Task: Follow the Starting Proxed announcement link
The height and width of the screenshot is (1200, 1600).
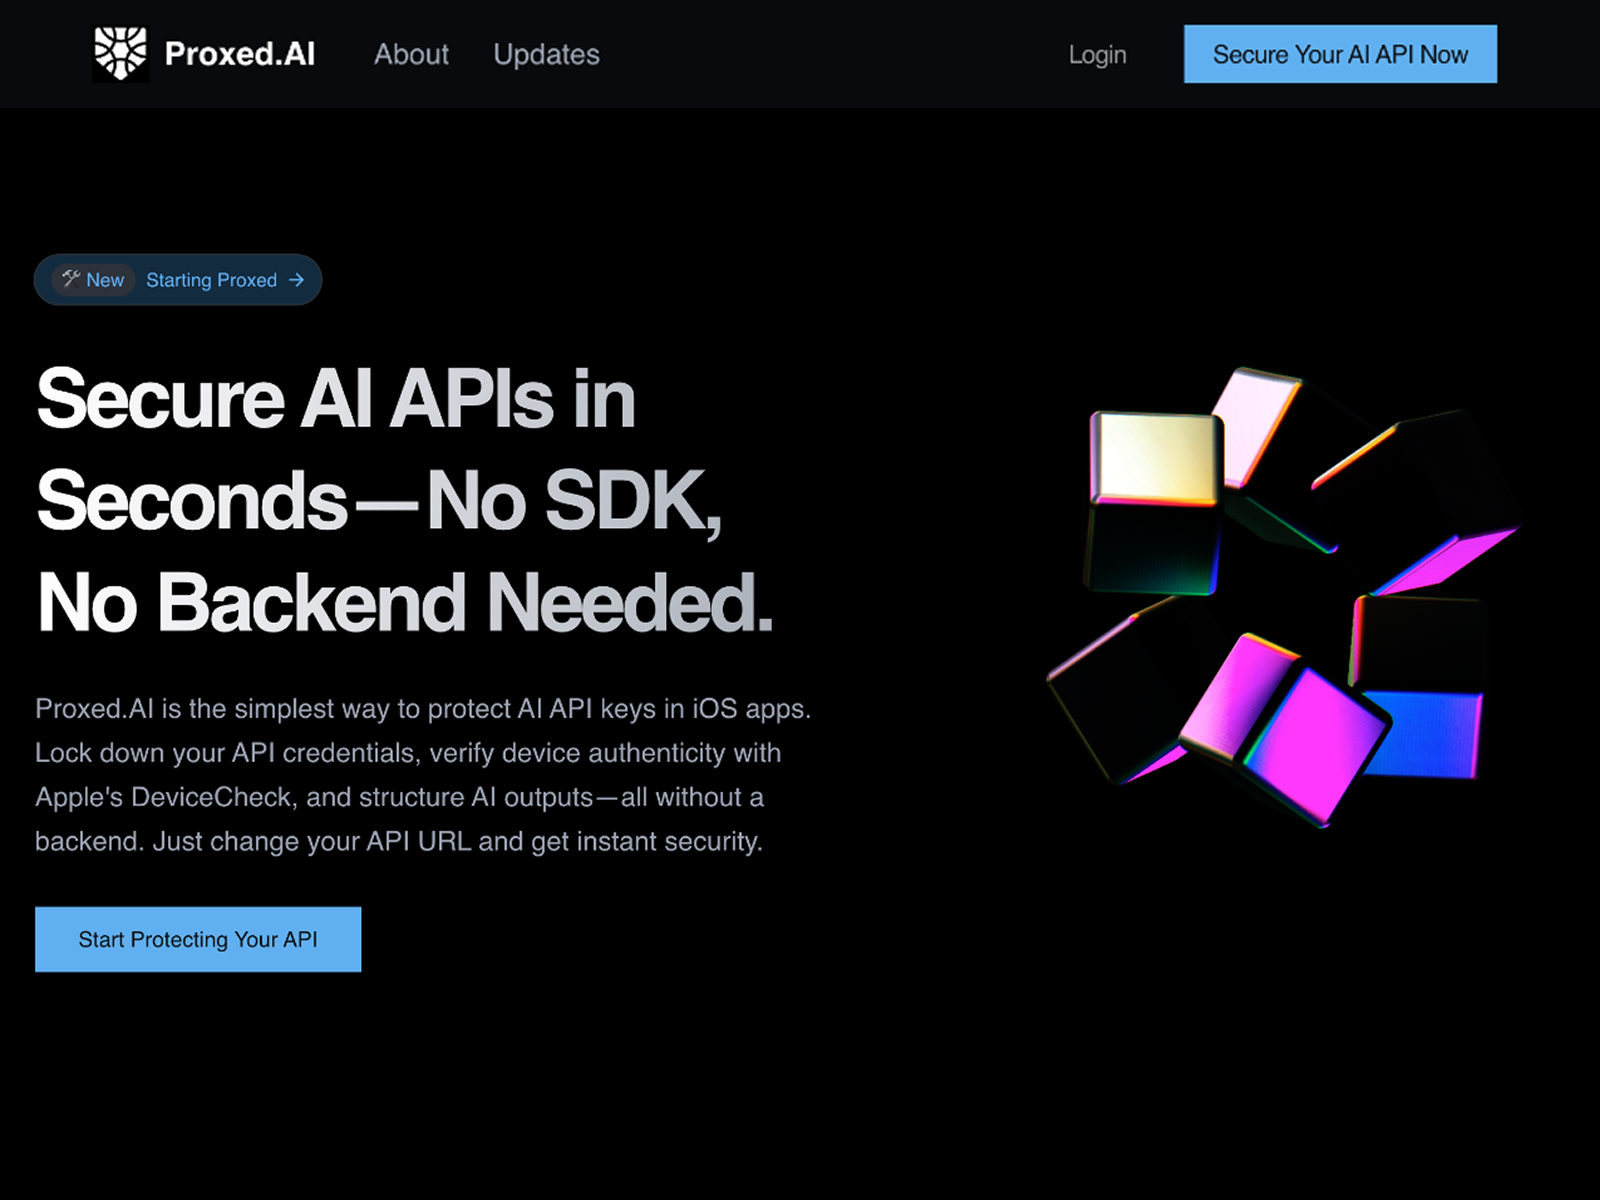Action: coord(211,280)
